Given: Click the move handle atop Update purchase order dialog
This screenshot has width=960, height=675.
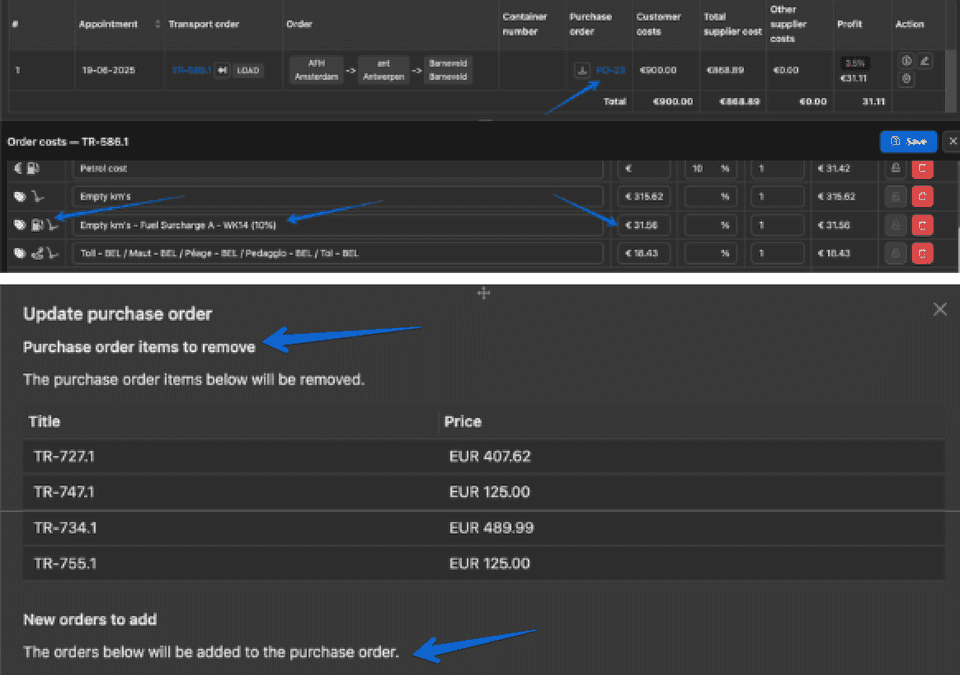Looking at the screenshot, I should (x=484, y=293).
